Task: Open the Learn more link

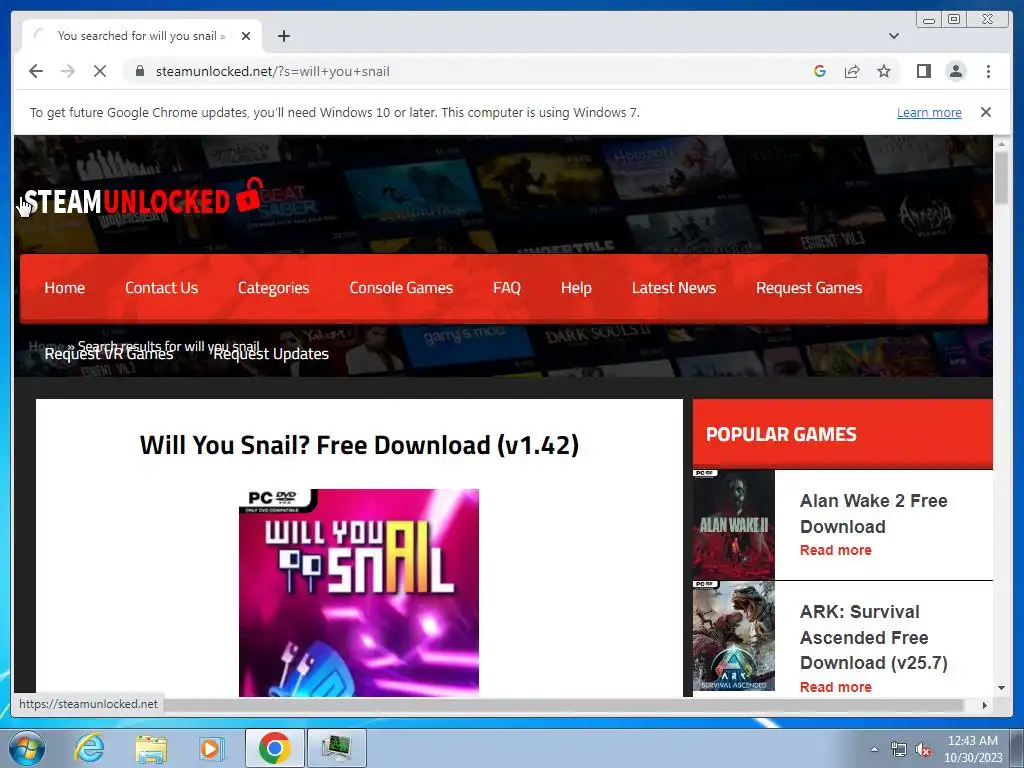Action: tap(929, 112)
